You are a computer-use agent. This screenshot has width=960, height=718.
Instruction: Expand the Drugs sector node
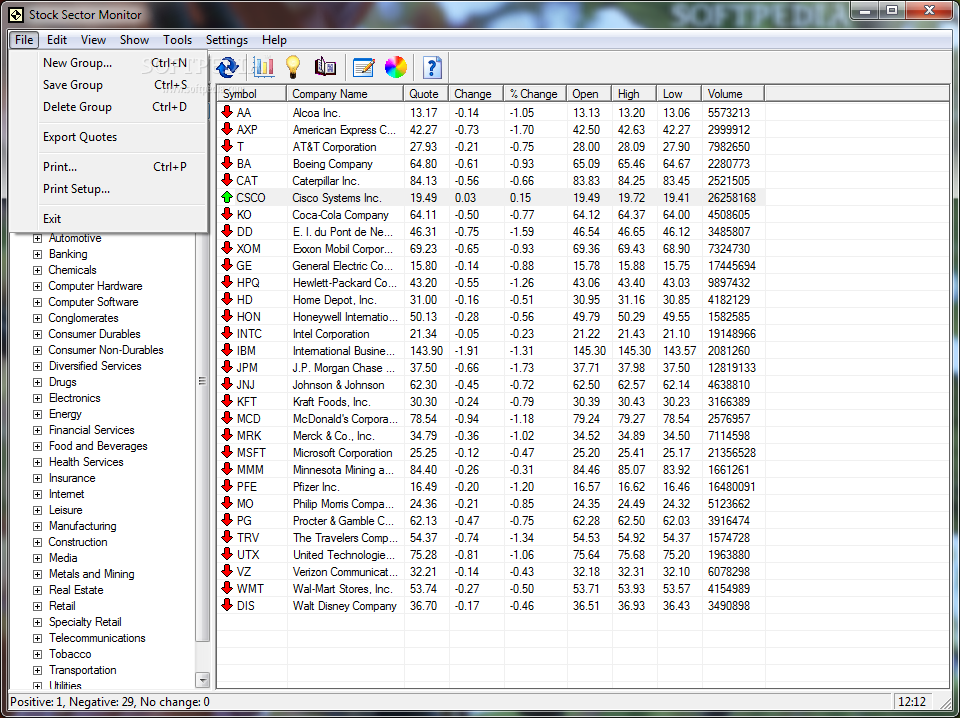click(37, 382)
